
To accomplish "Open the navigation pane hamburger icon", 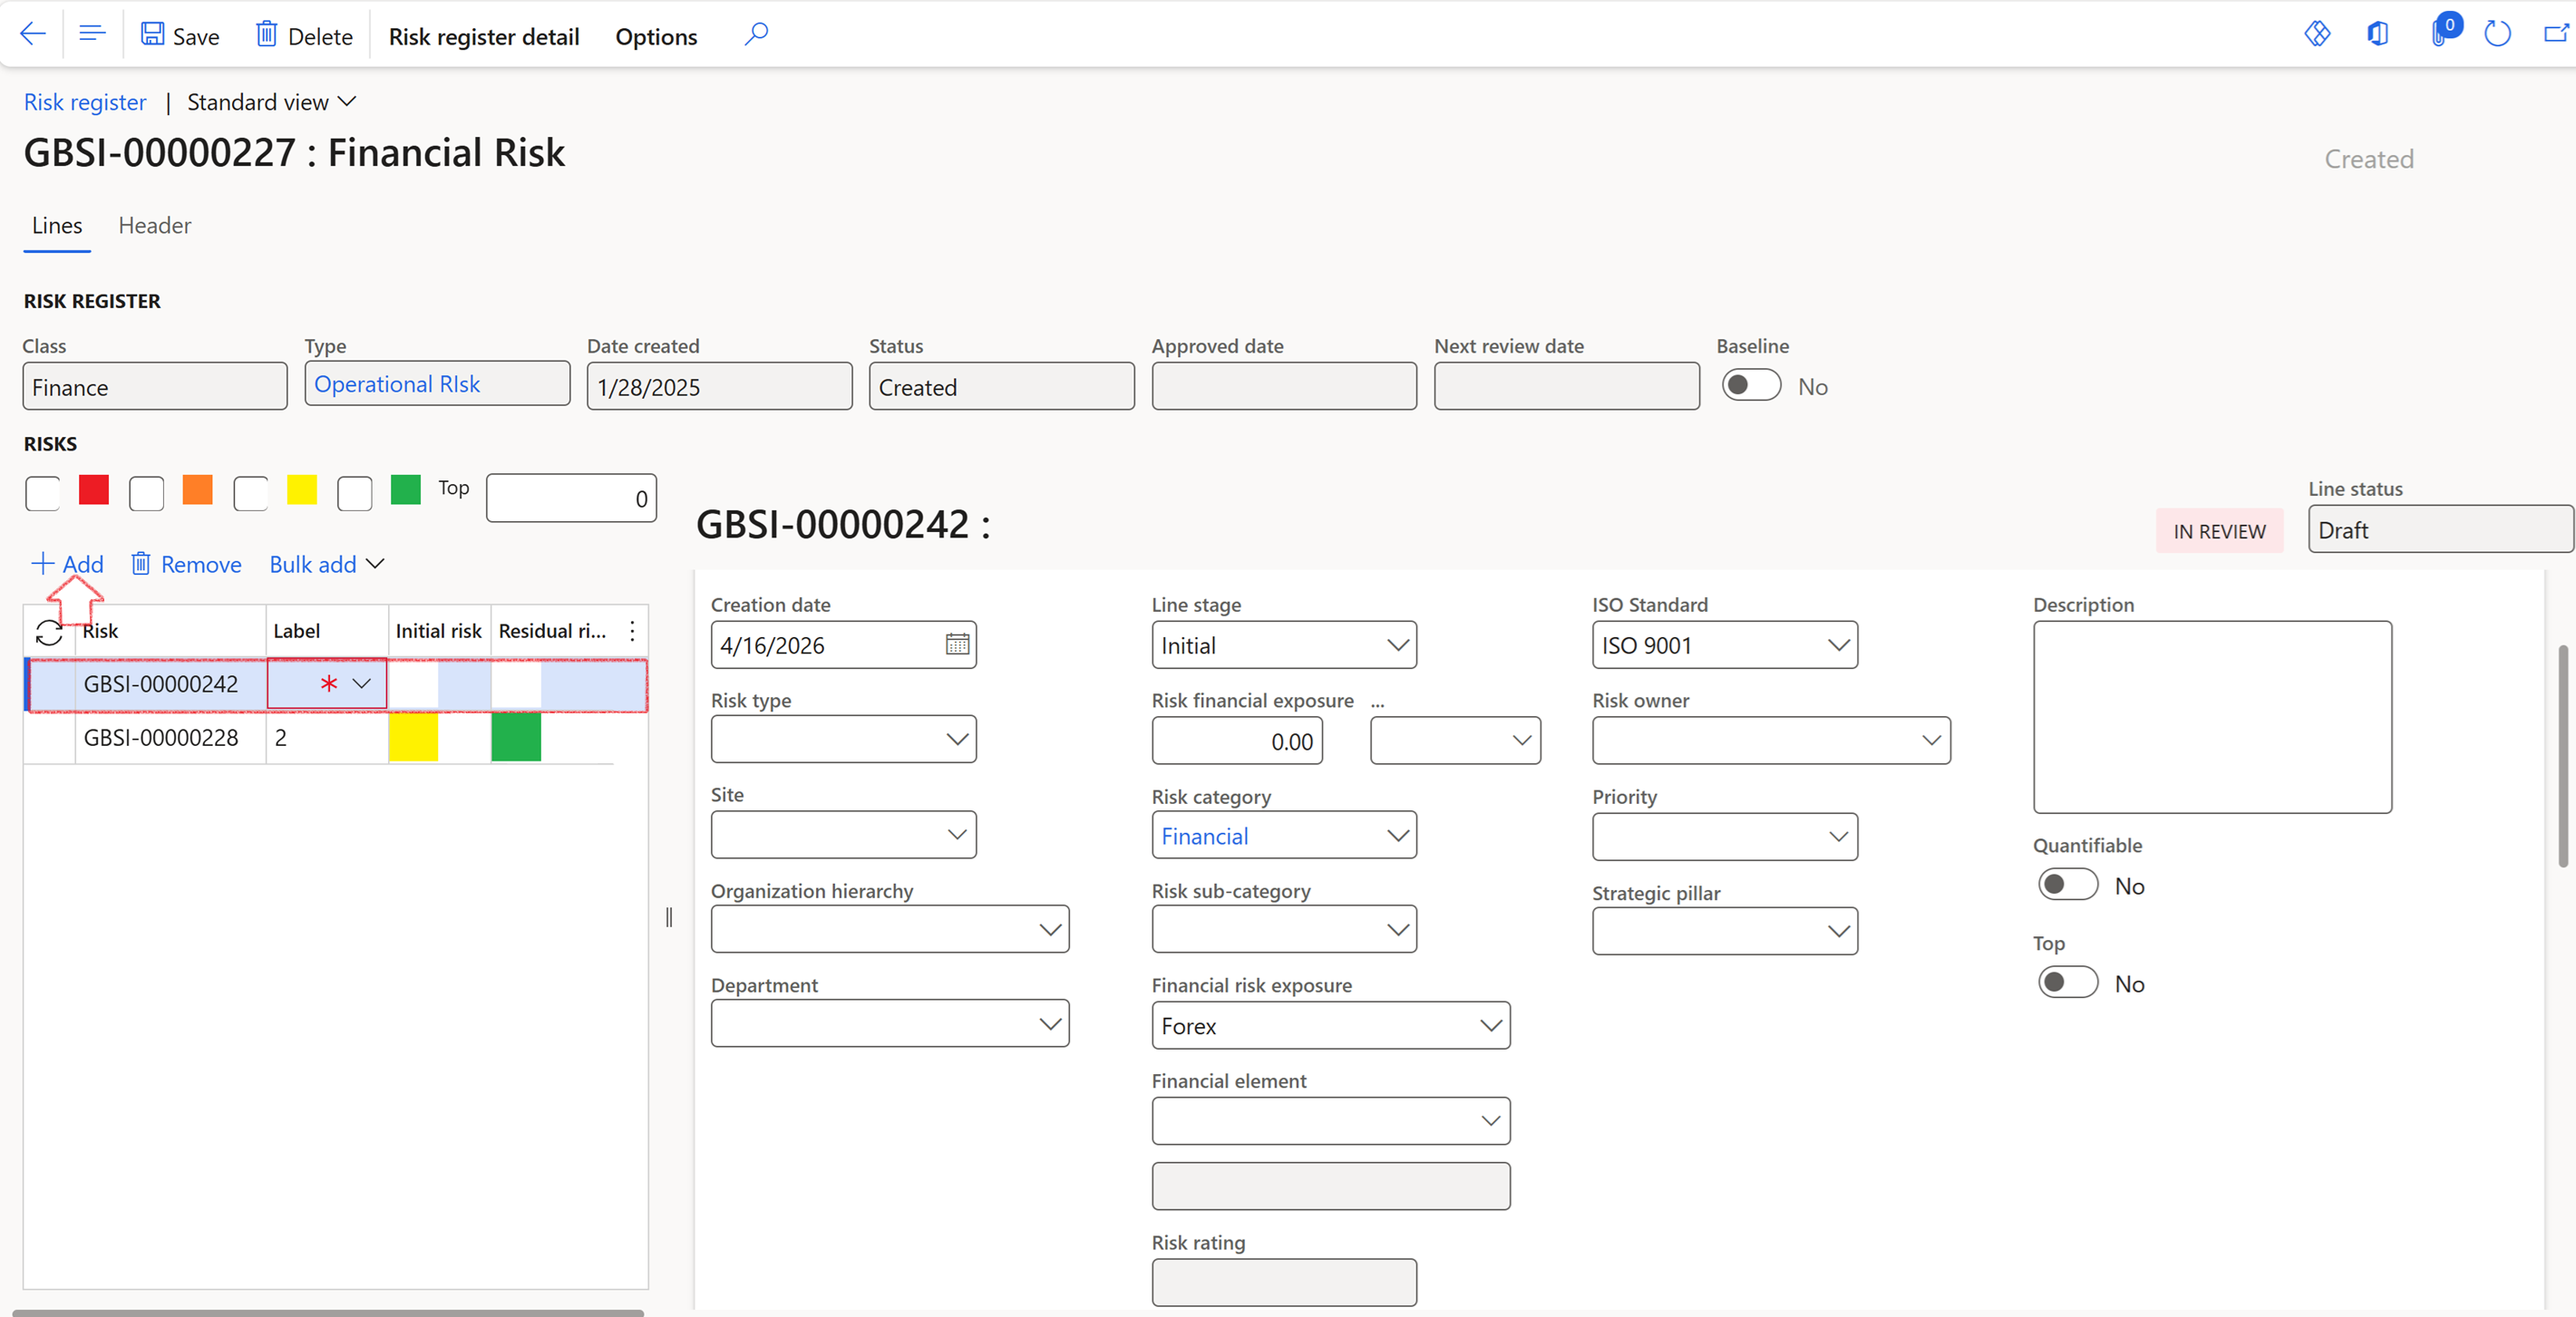I will [92, 34].
